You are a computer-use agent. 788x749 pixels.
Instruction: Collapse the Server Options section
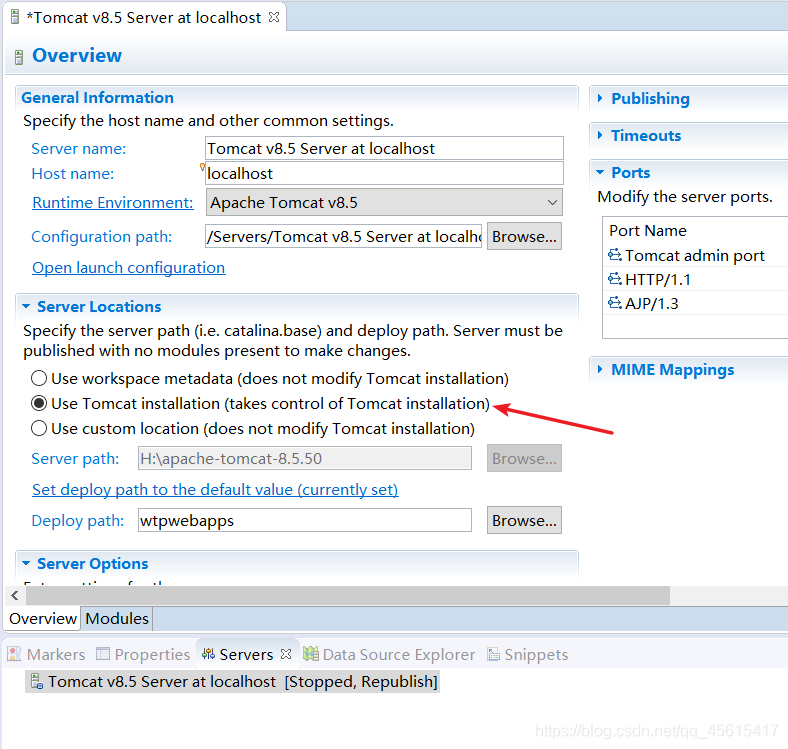coord(26,563)
